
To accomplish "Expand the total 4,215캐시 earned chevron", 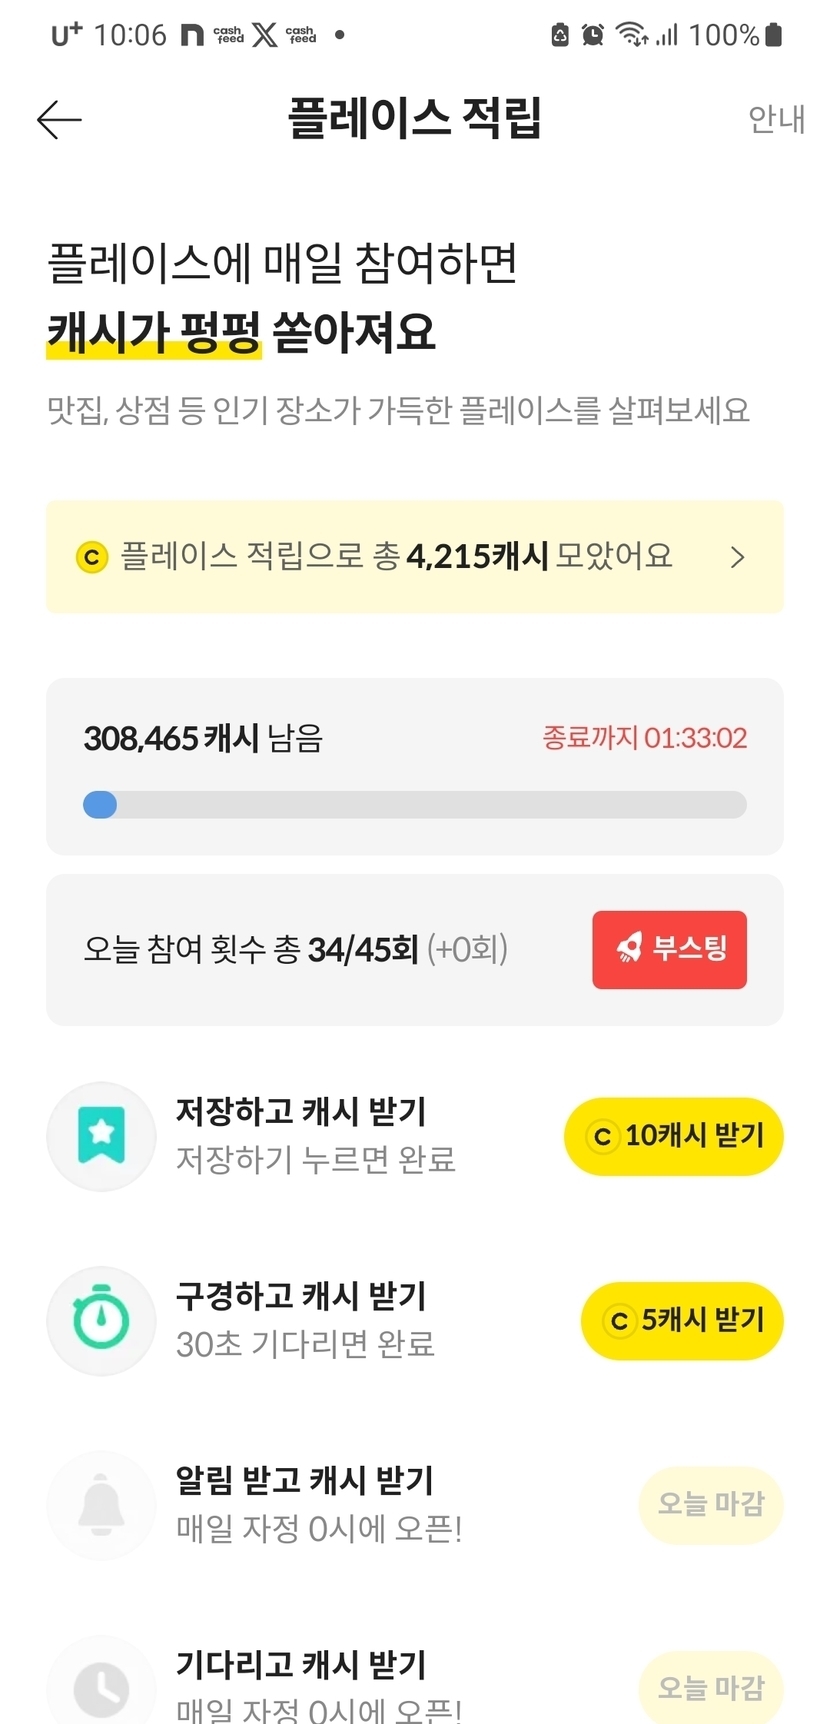I will click(x=738, y=557).
